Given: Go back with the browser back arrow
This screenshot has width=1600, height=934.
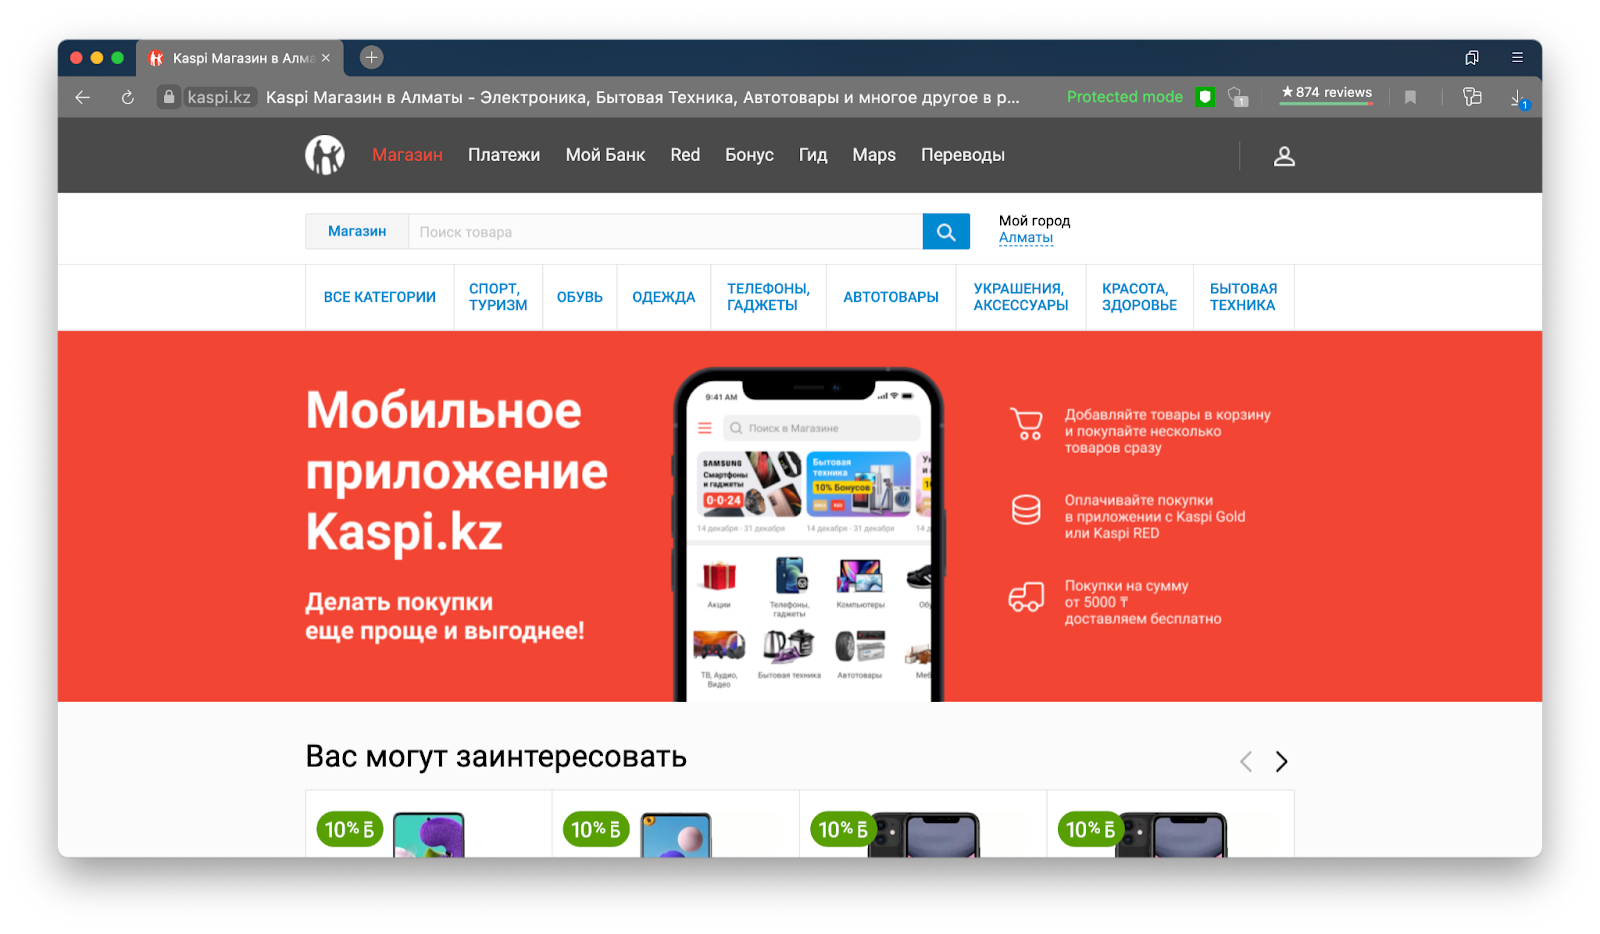Looking at the screenshot, I should pos(83,97).
